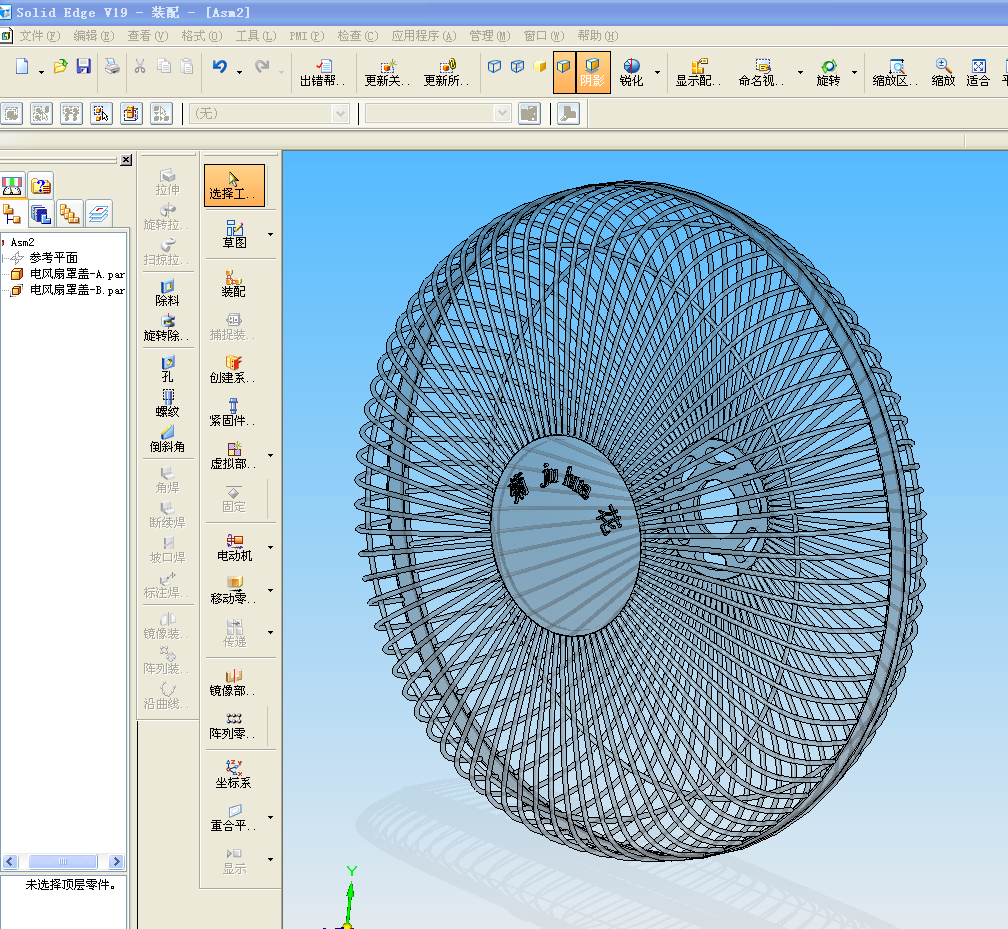Click the 除料 cutout tool
Screen dimensions: 1008x929
coord(167,293)
